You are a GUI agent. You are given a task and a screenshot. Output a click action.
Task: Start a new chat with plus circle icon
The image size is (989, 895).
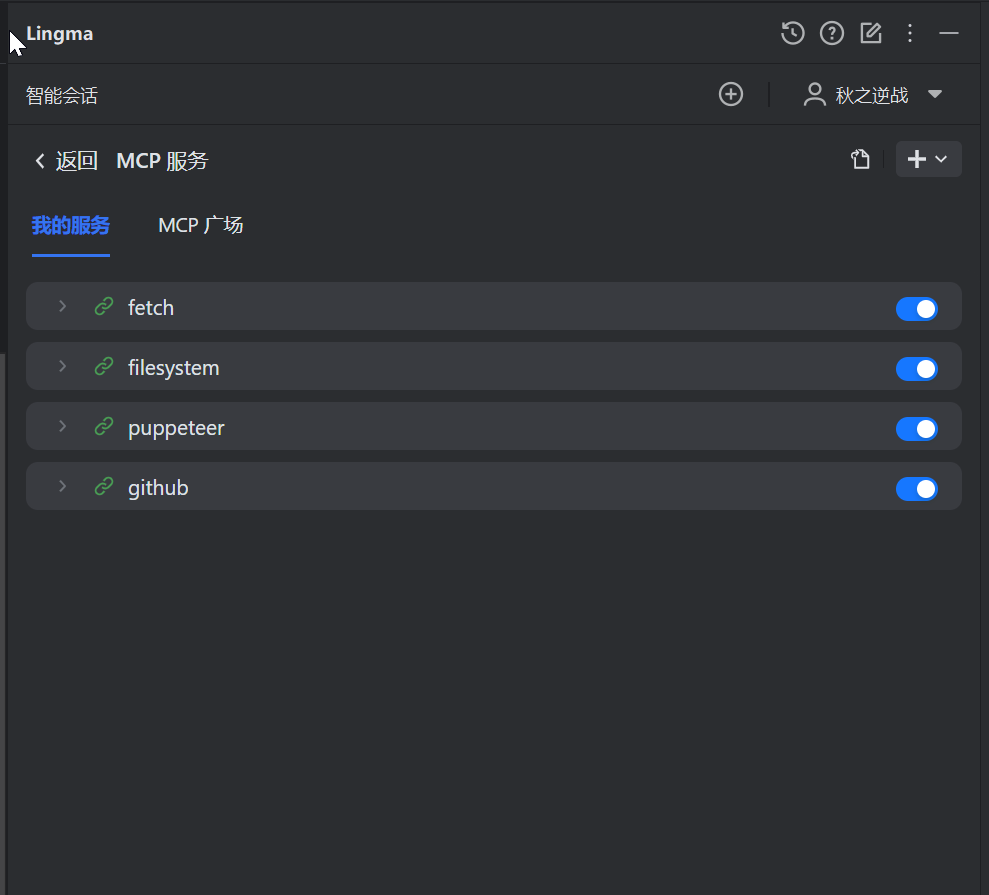pyautogui.click(x=731, y=94)
